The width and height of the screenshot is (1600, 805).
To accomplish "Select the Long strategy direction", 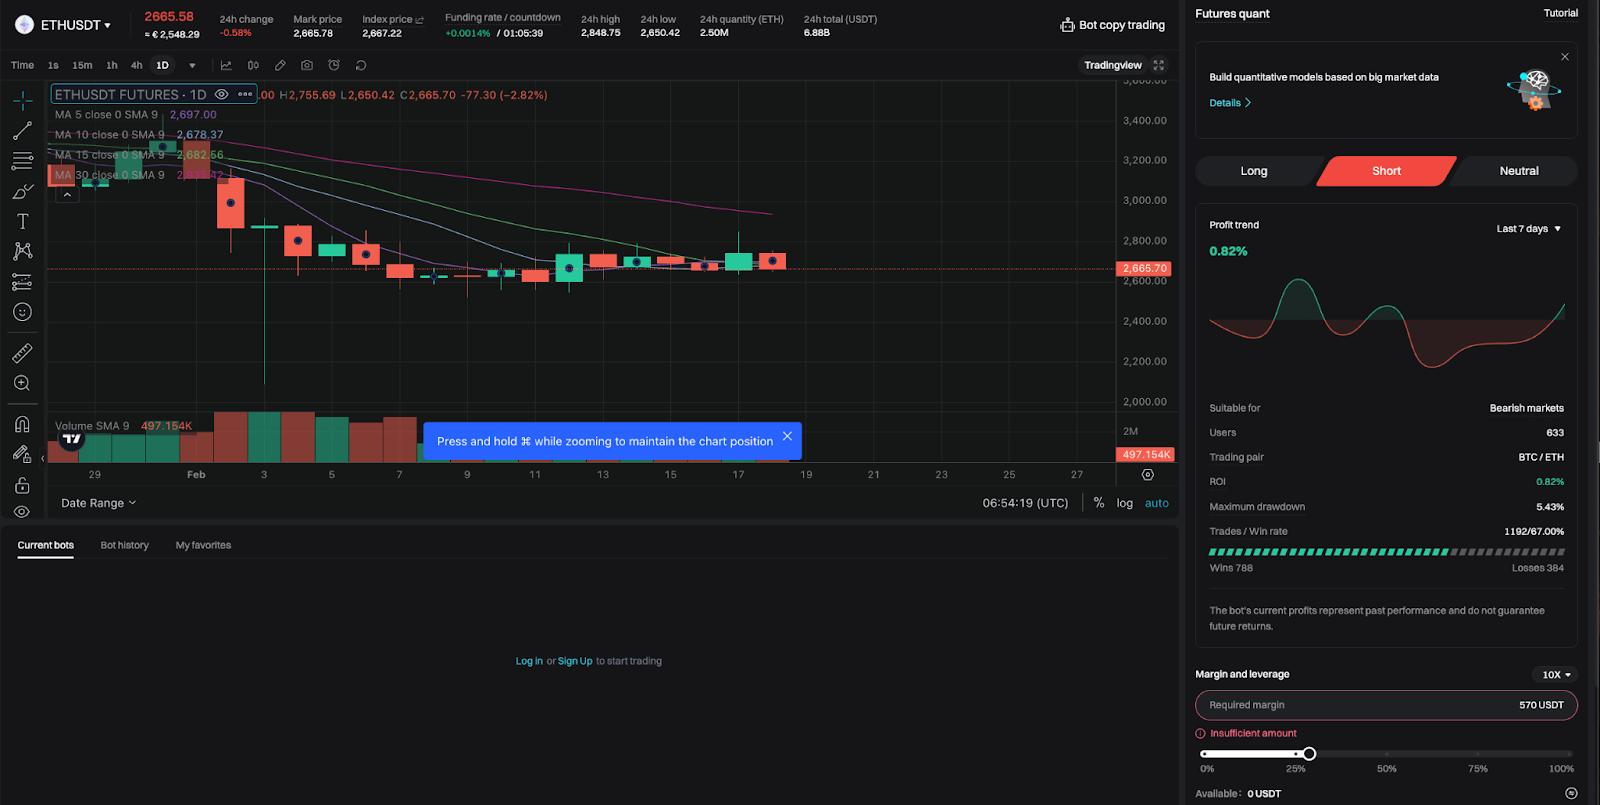I will 1254,171.
